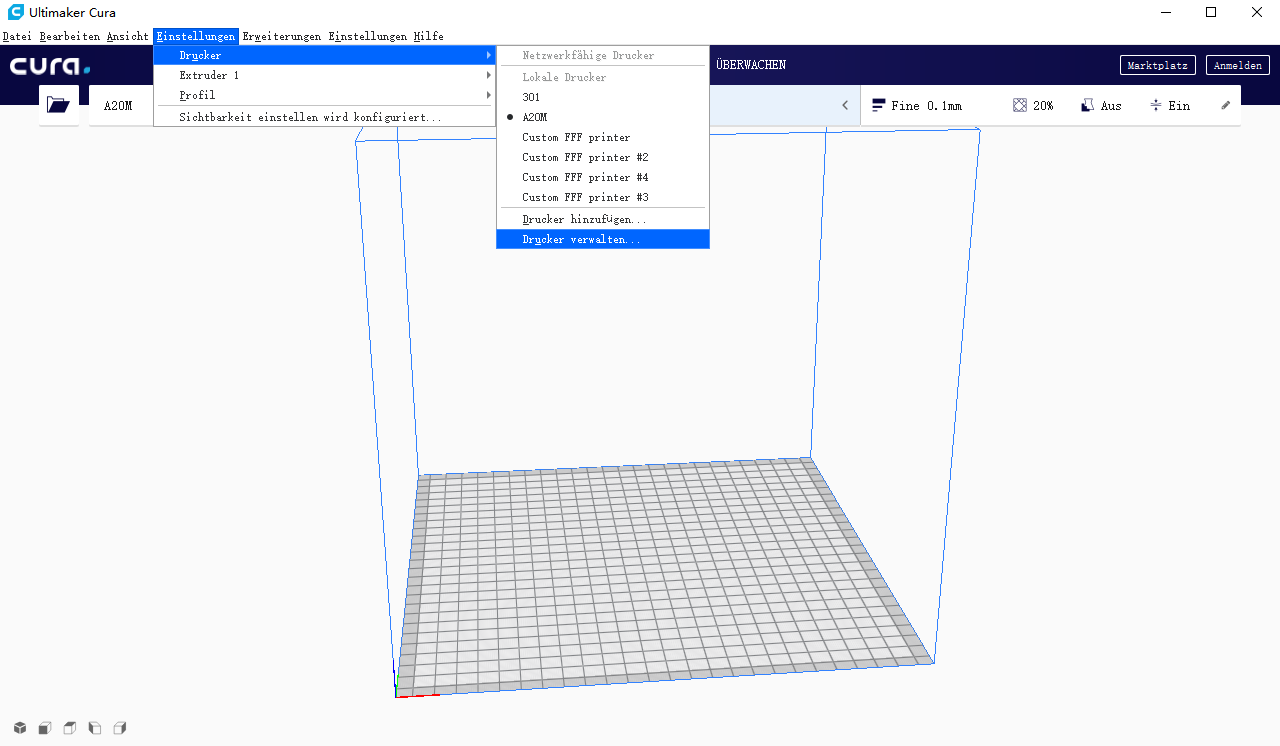Screen dimensions: 1280x746
Task: Select right side view cube icon
Action: point(120,727)
